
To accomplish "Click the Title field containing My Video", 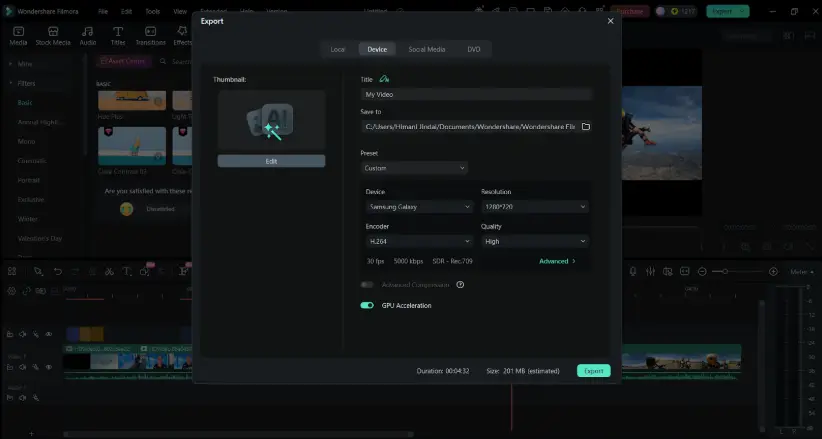I will click(476, 94).
